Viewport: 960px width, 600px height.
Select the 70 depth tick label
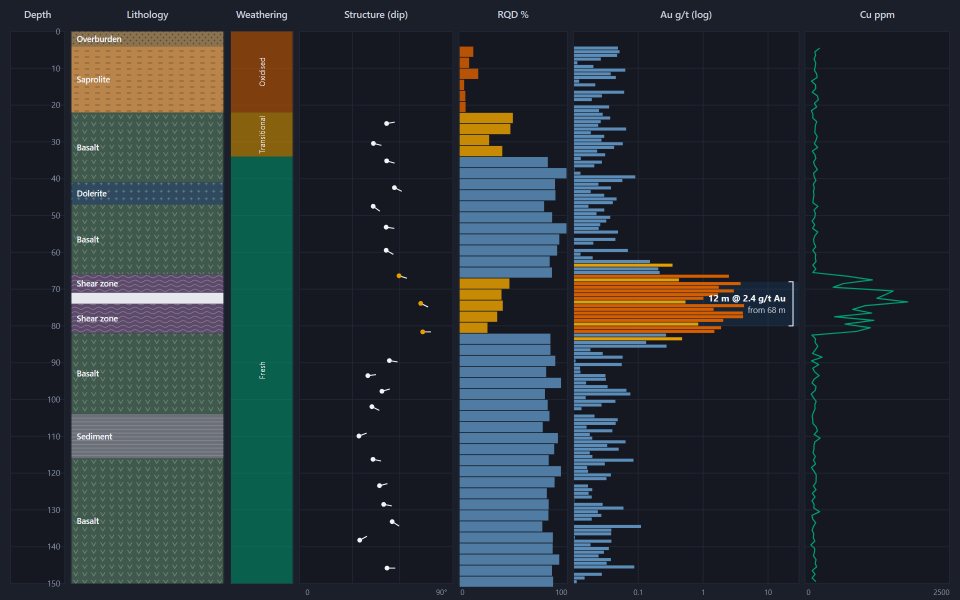(56, 289)
